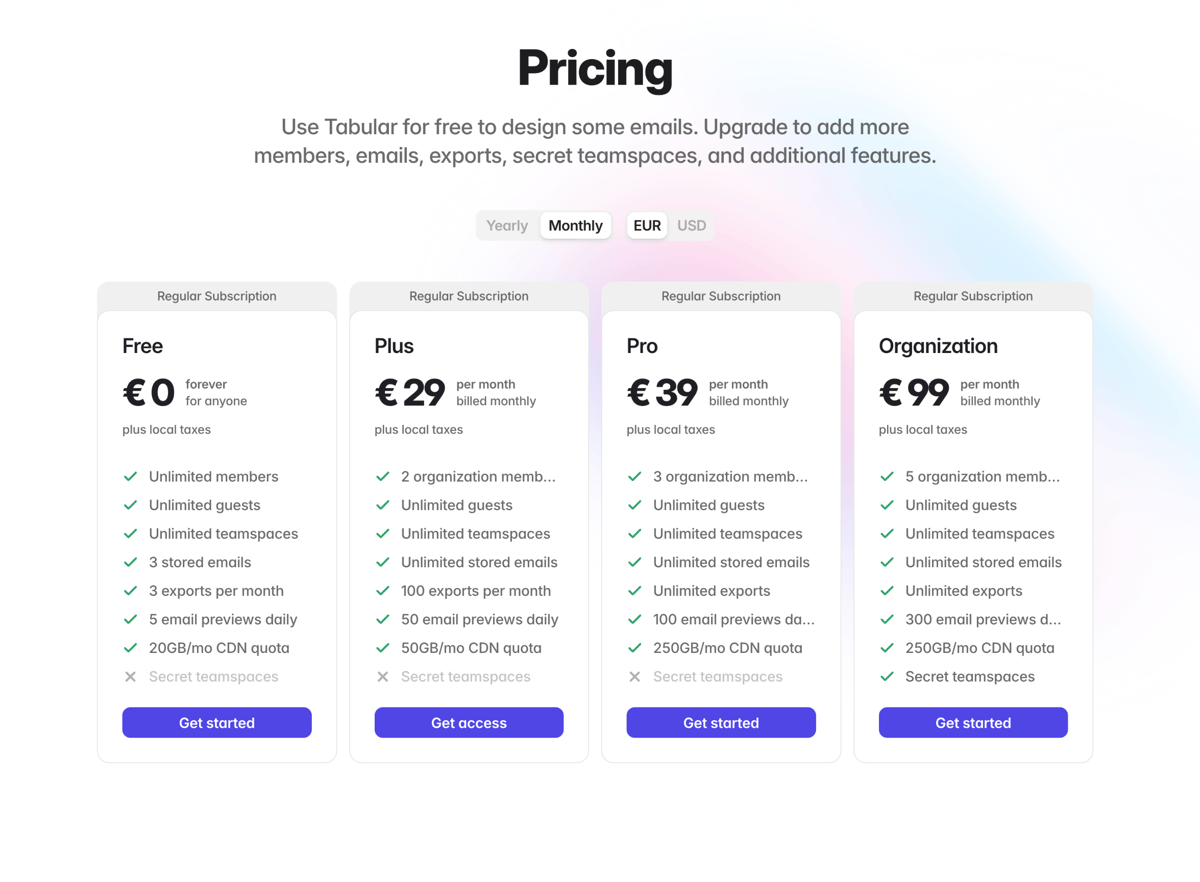Select USD as the currency
Viewport: 1200px width, 882px height.
coord(691,225)
